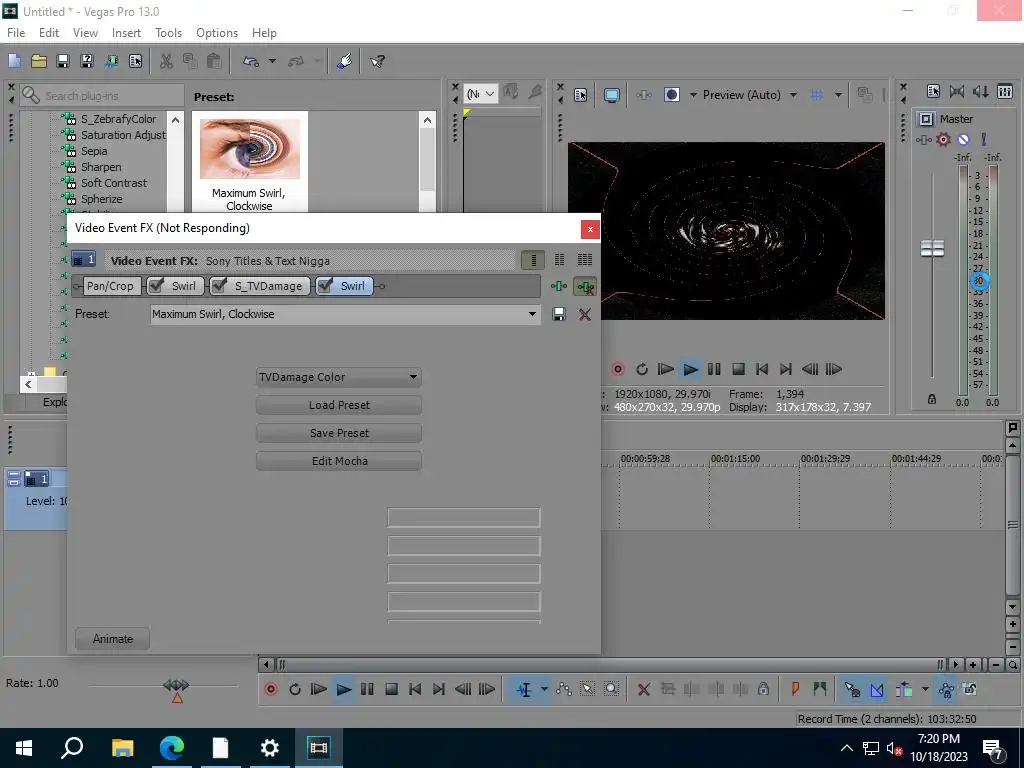Delete the preset with the X icon

pos(584,314)
